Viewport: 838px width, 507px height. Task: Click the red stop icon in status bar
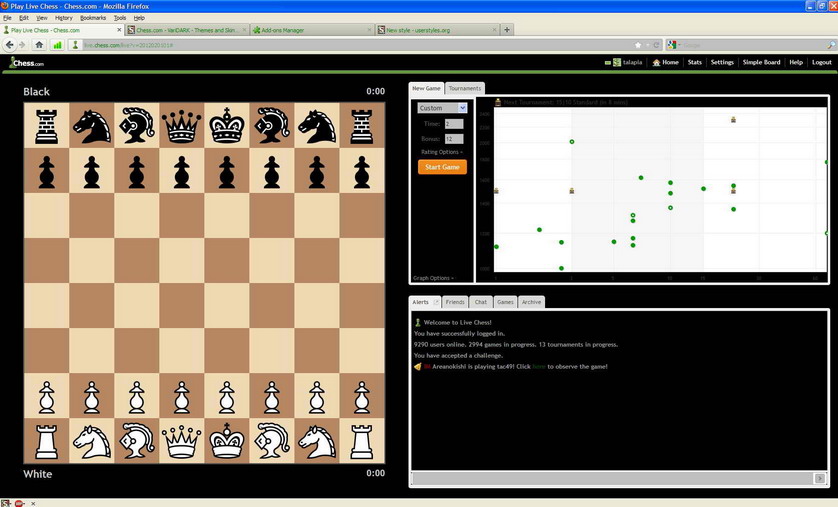(19, 503)
